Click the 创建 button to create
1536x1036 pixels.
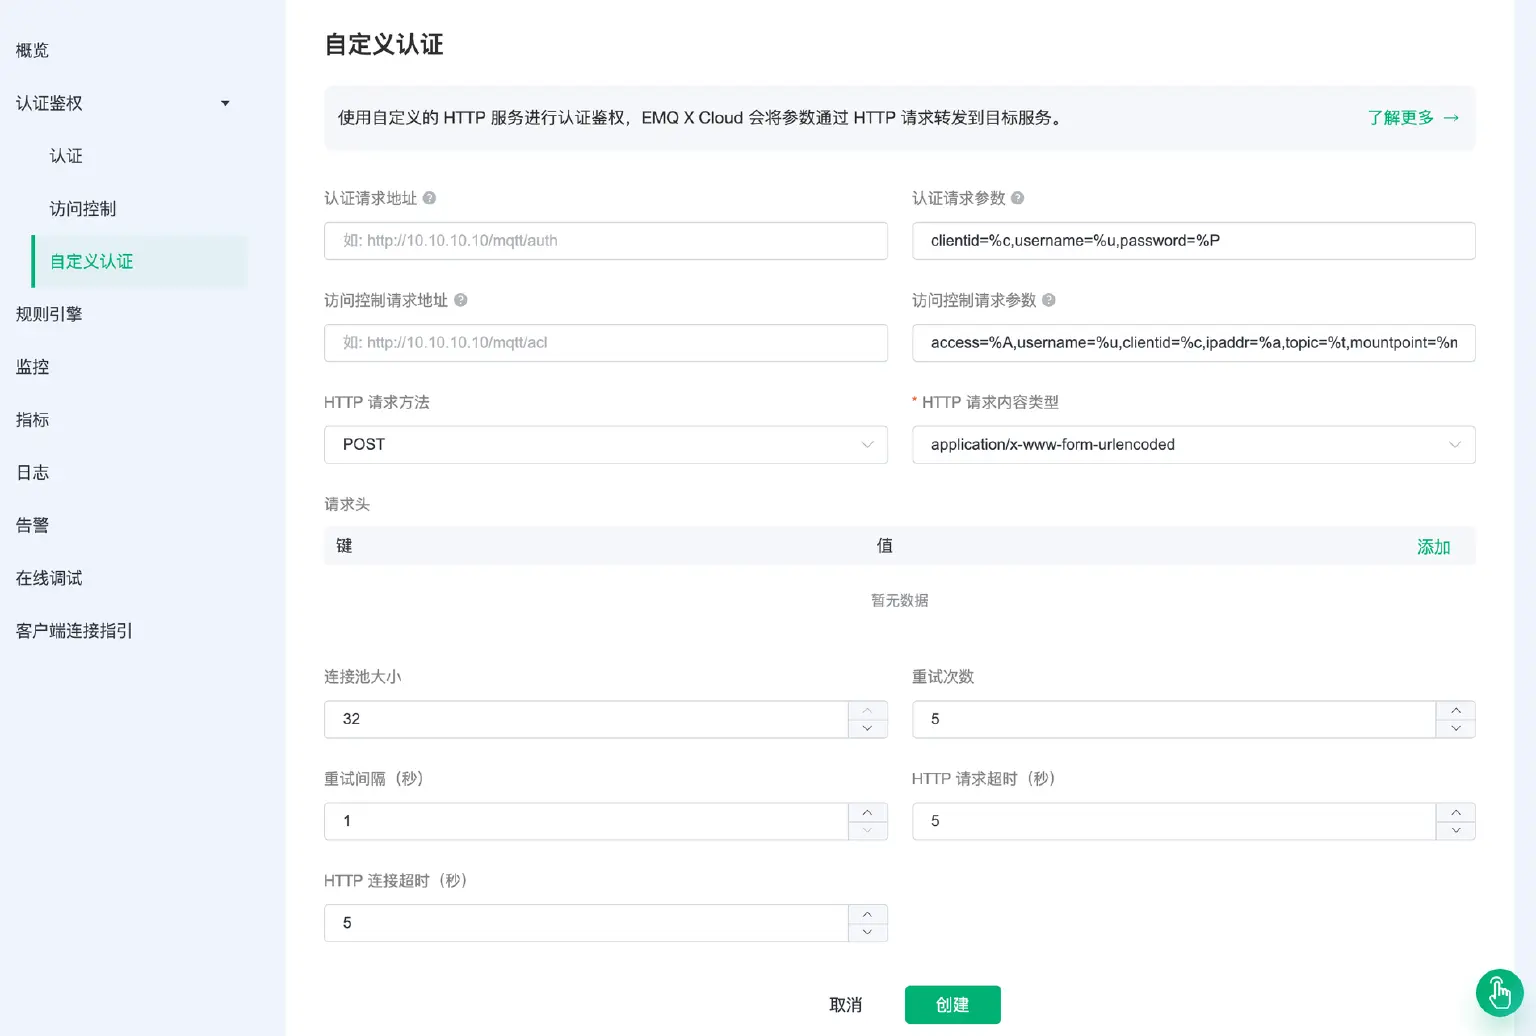click(x=952, y=1004)
